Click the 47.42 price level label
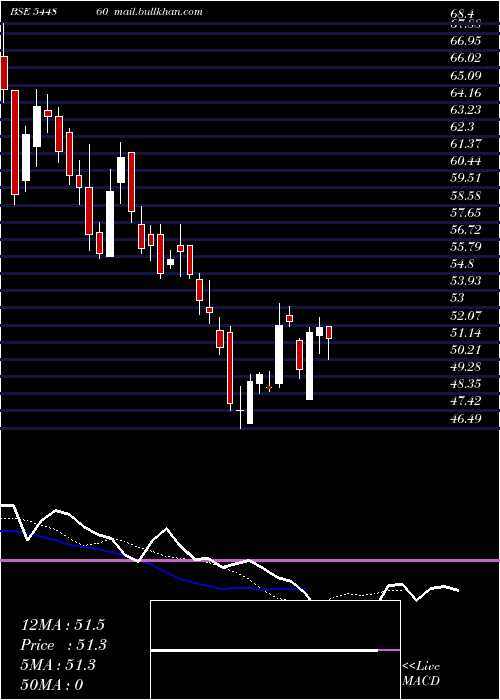The image size is (500, 700). (466, 401)
